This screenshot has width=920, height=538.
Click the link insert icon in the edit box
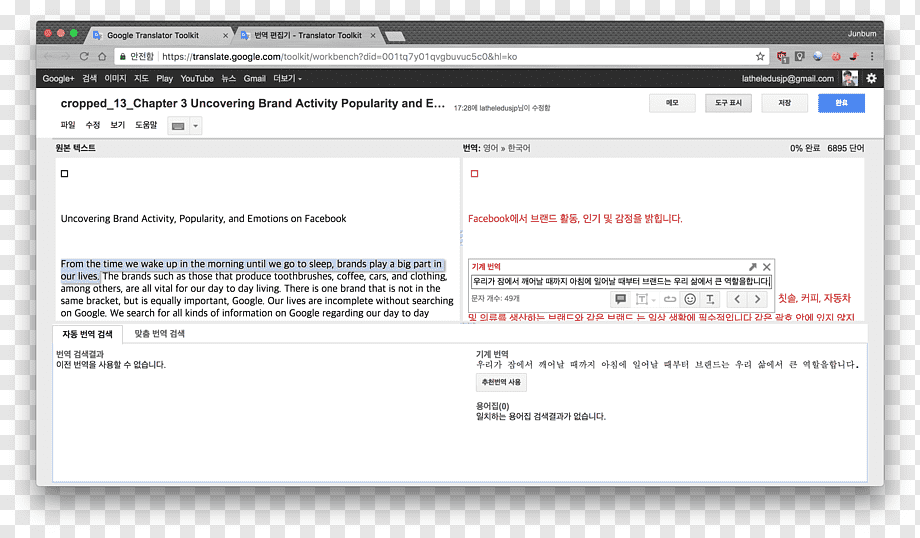click(x=669, y=299)
